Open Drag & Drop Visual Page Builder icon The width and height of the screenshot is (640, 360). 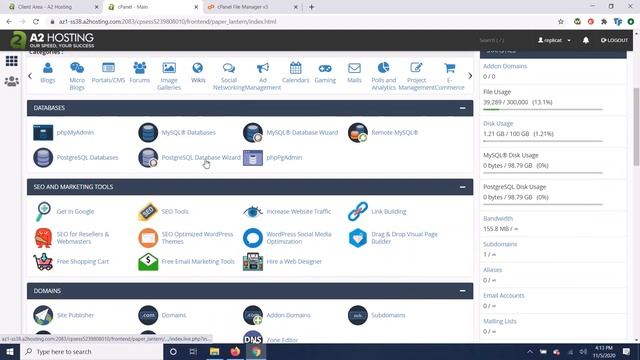(358, 238)
